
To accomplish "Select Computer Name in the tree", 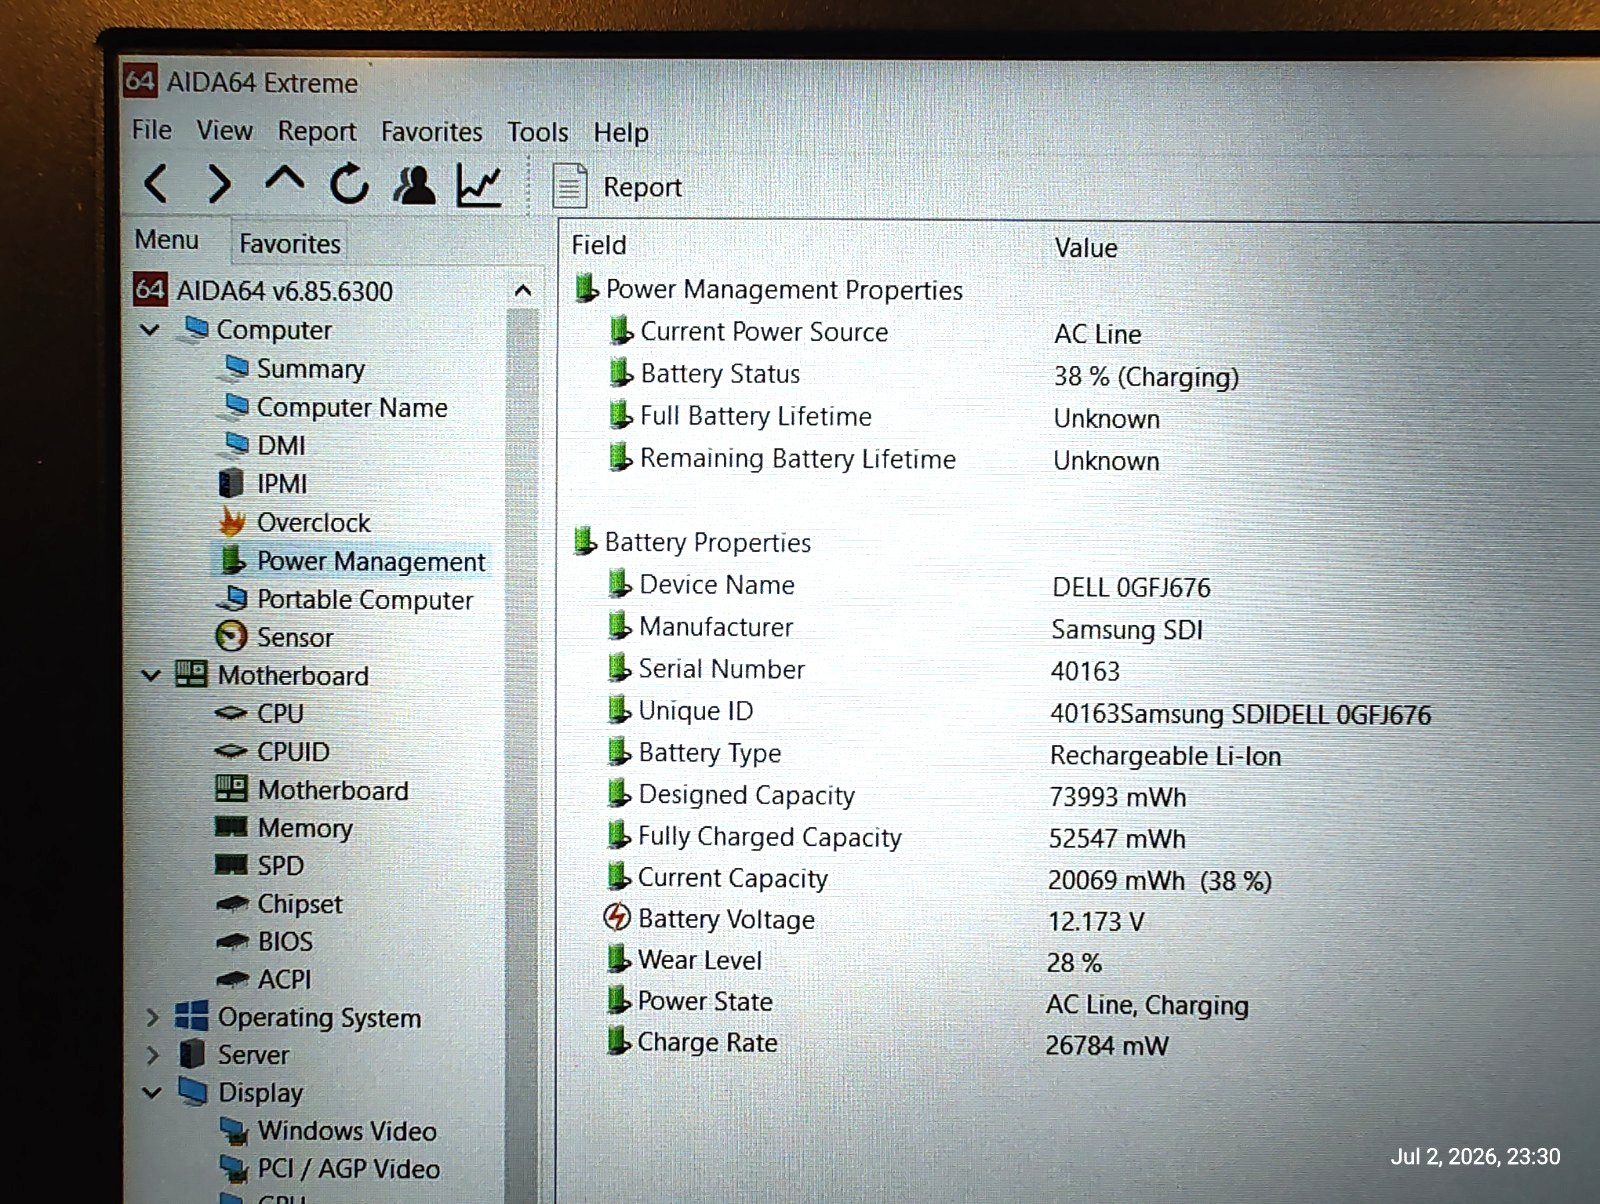I will click(x=352, y=408).
